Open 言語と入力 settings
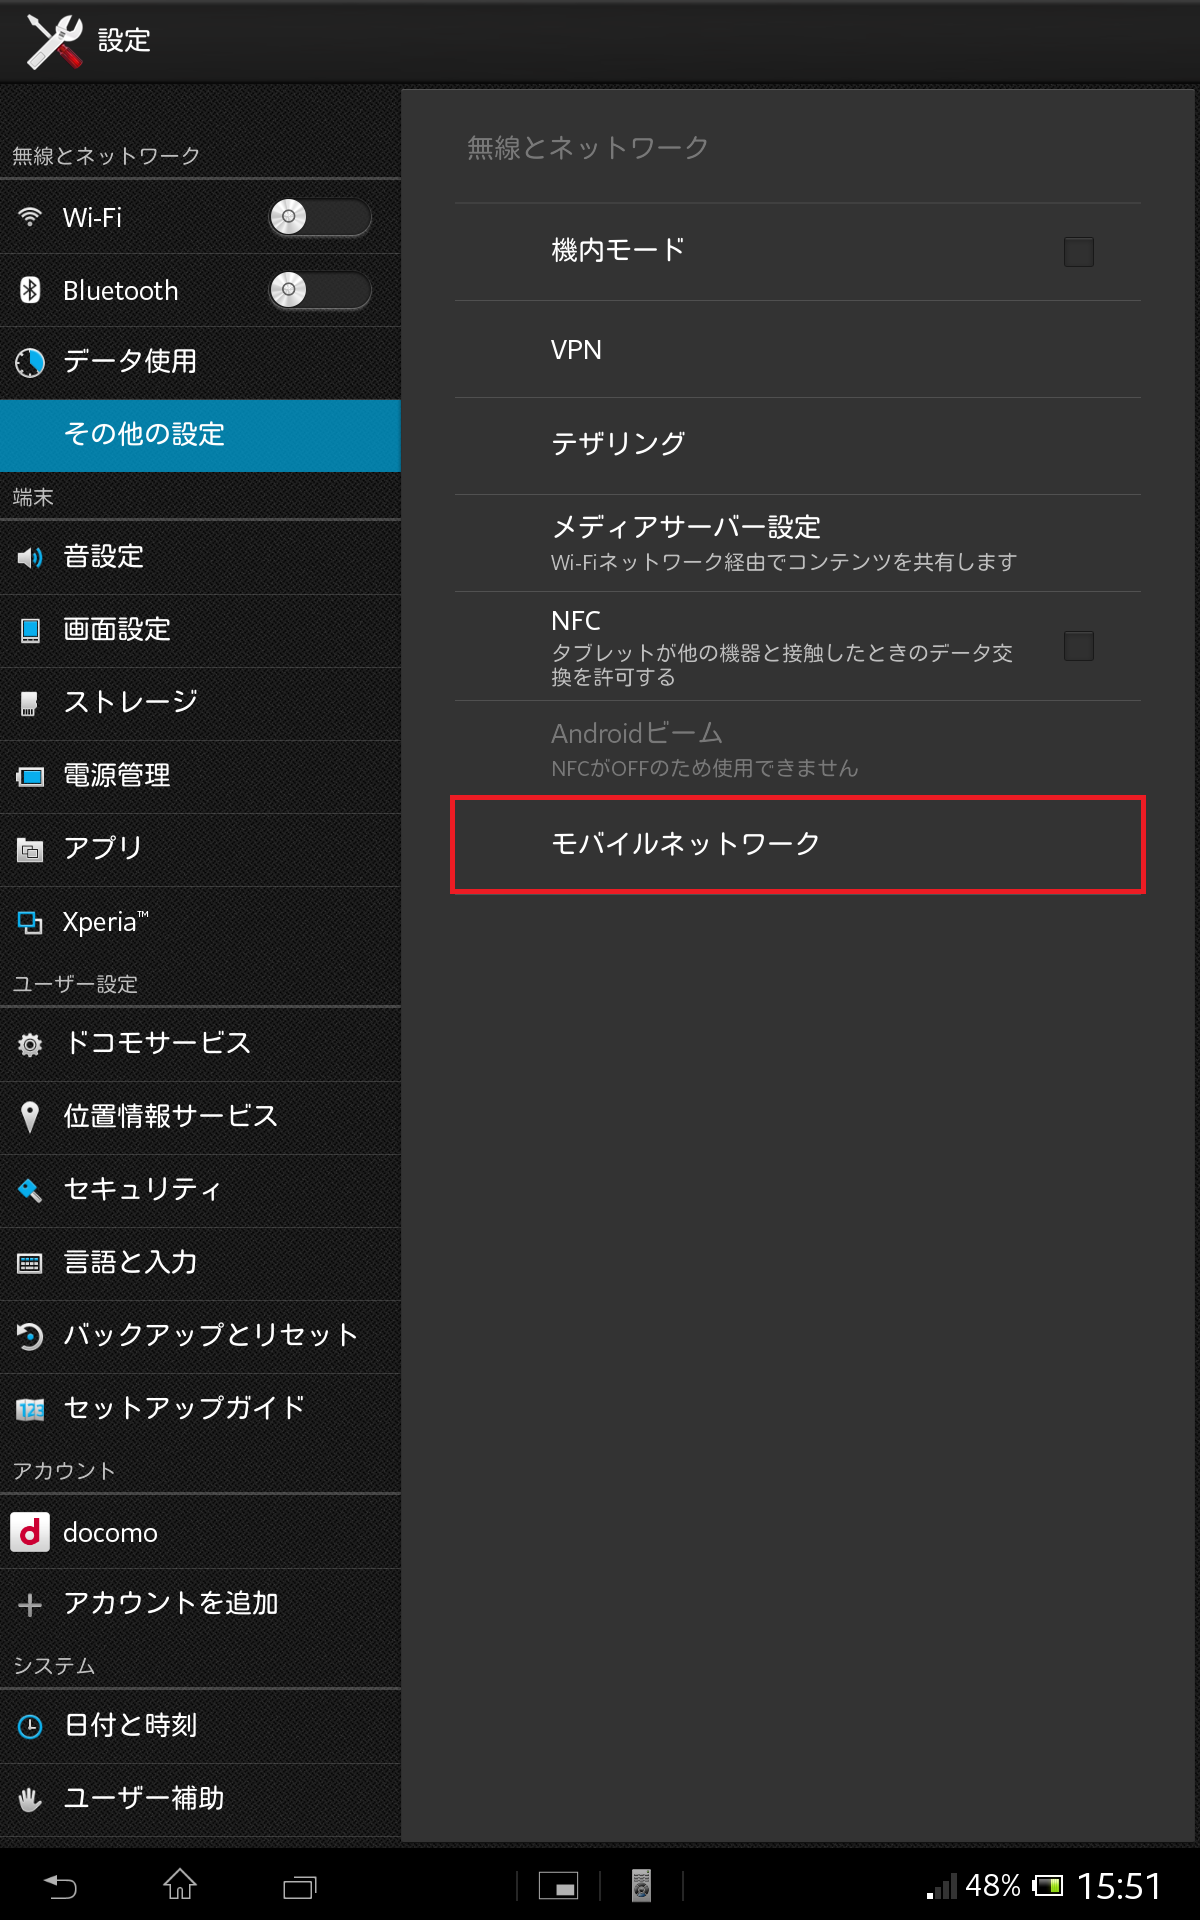 [x=200, y=1263]
